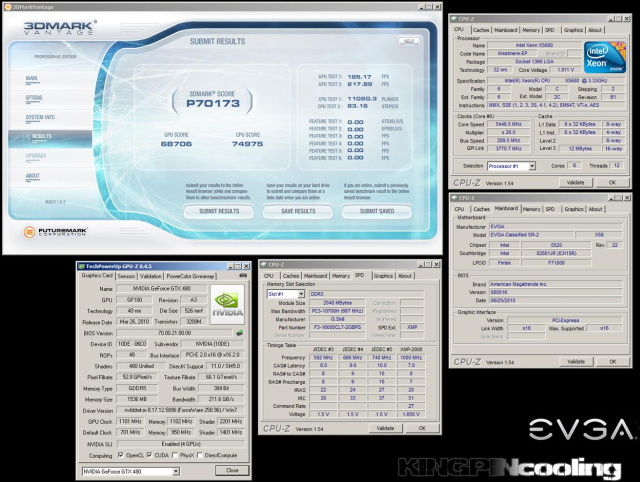Image resolution: width=640 pixels, height=482 pixels.
Task: Open the Main section in 3DMark Vantage
Action: [x=32, y=78]
